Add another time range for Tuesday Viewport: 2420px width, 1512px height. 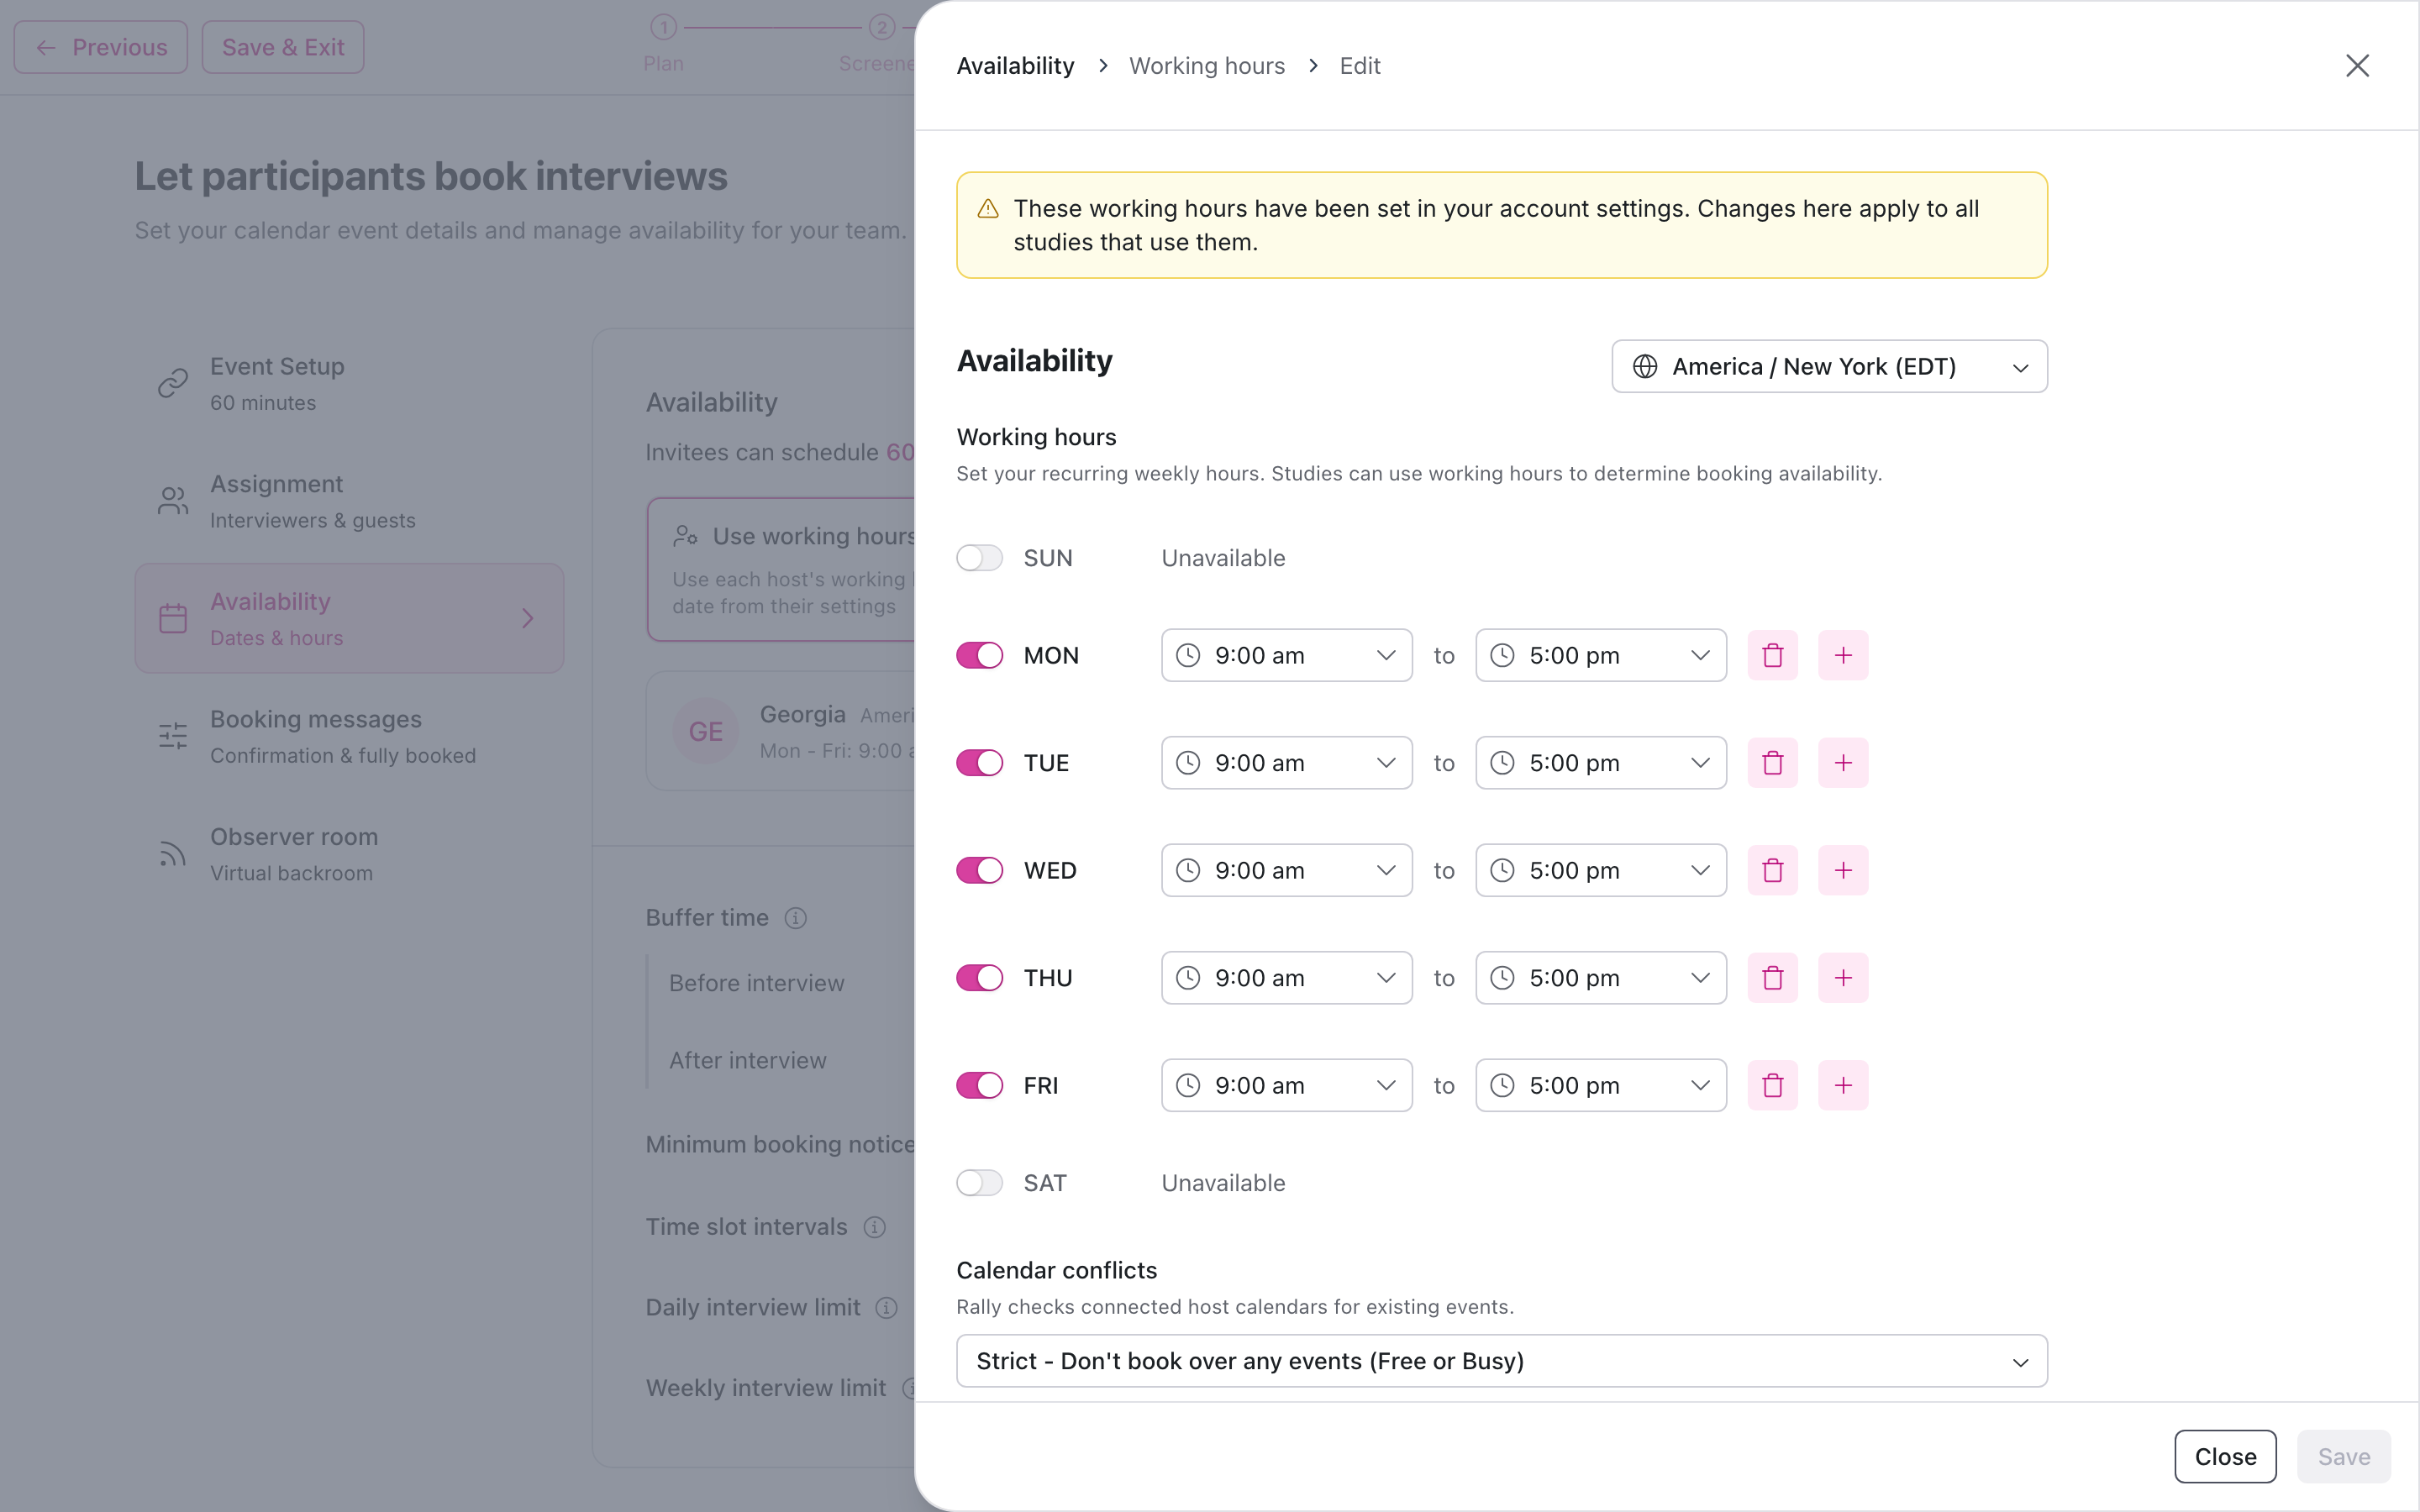1843,763
